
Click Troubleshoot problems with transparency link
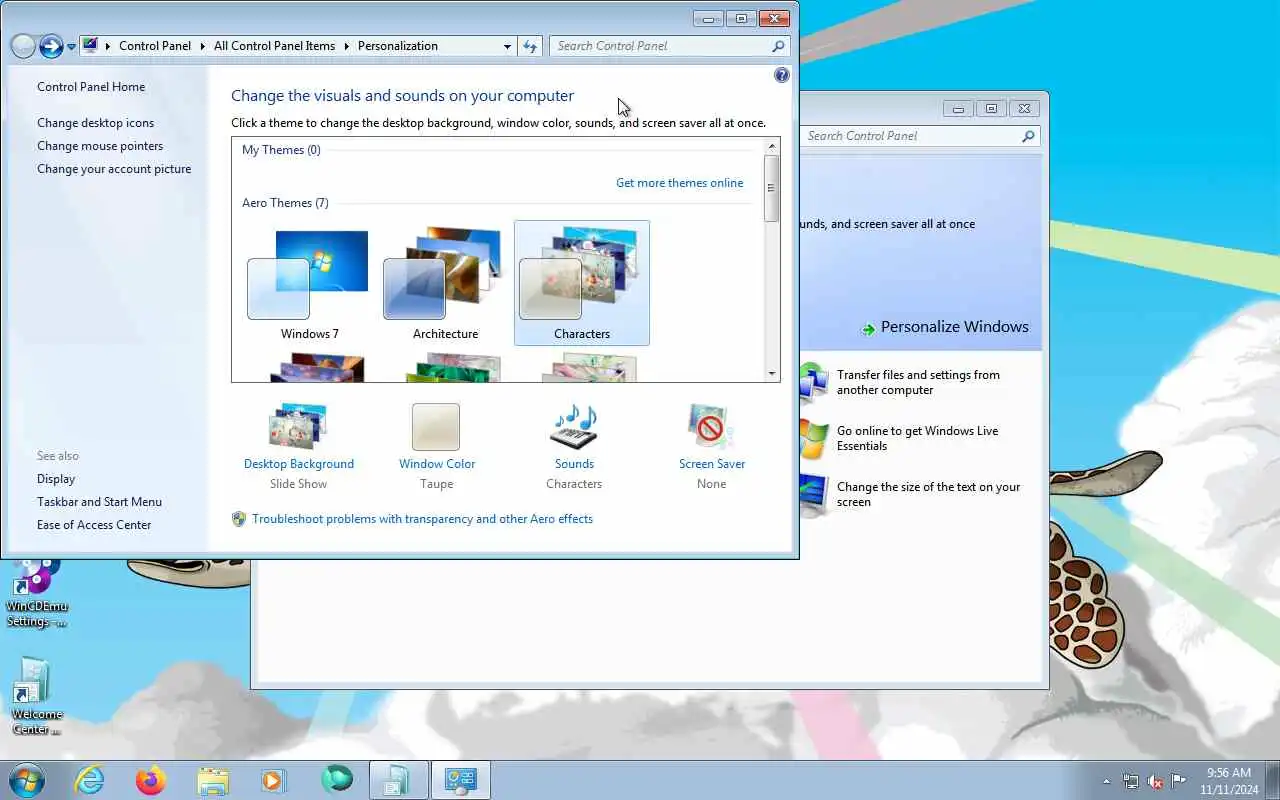[x=422, y=519]
